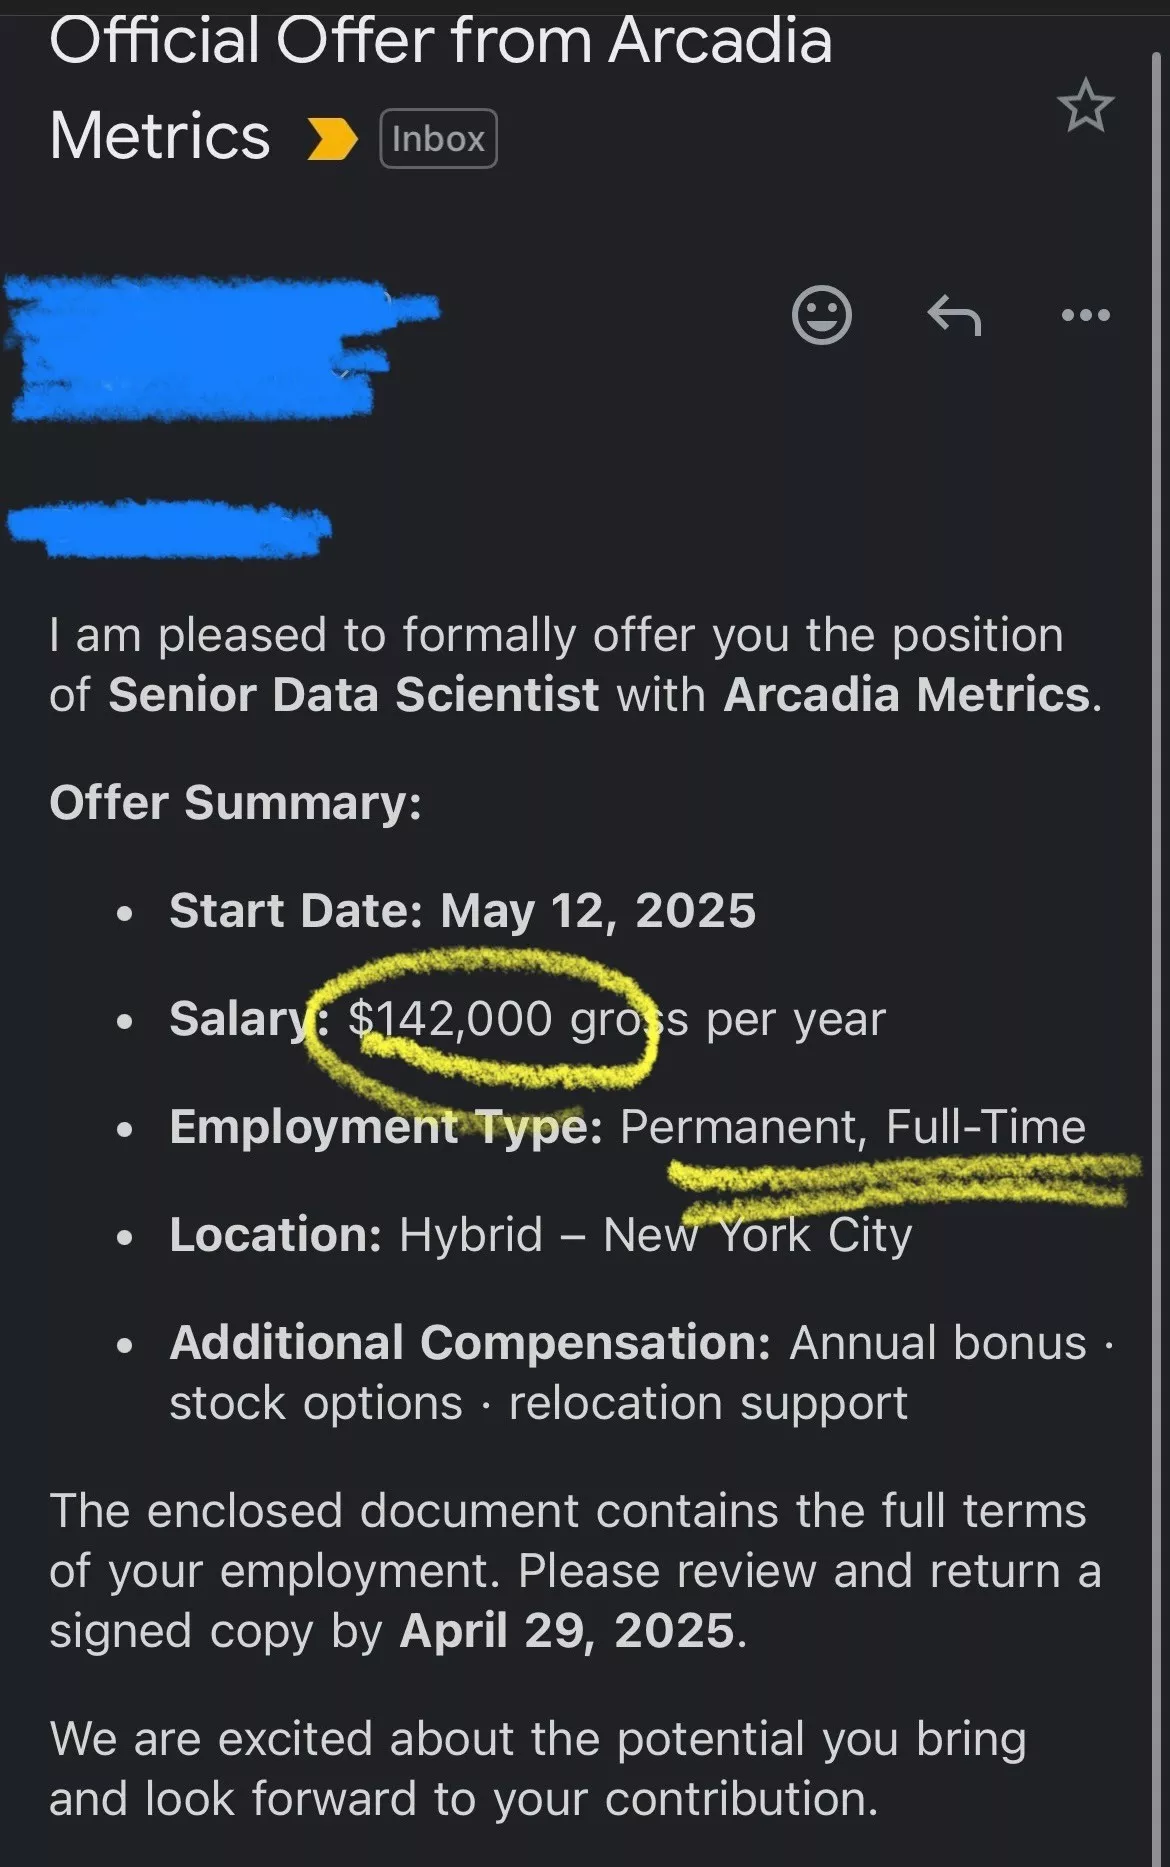
Task: Expand the redacted recipient details line
Action: tap(170, 527)
